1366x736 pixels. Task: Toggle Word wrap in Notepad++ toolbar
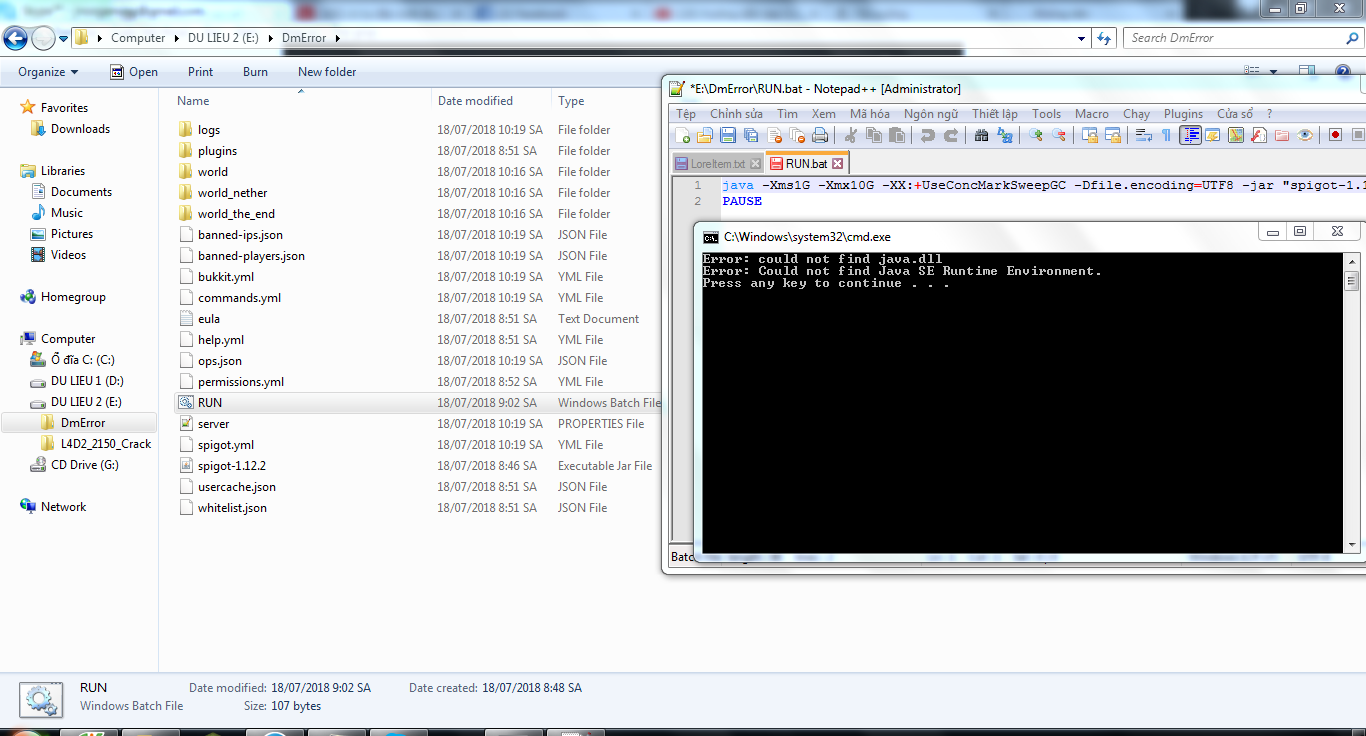(1144, 135)
